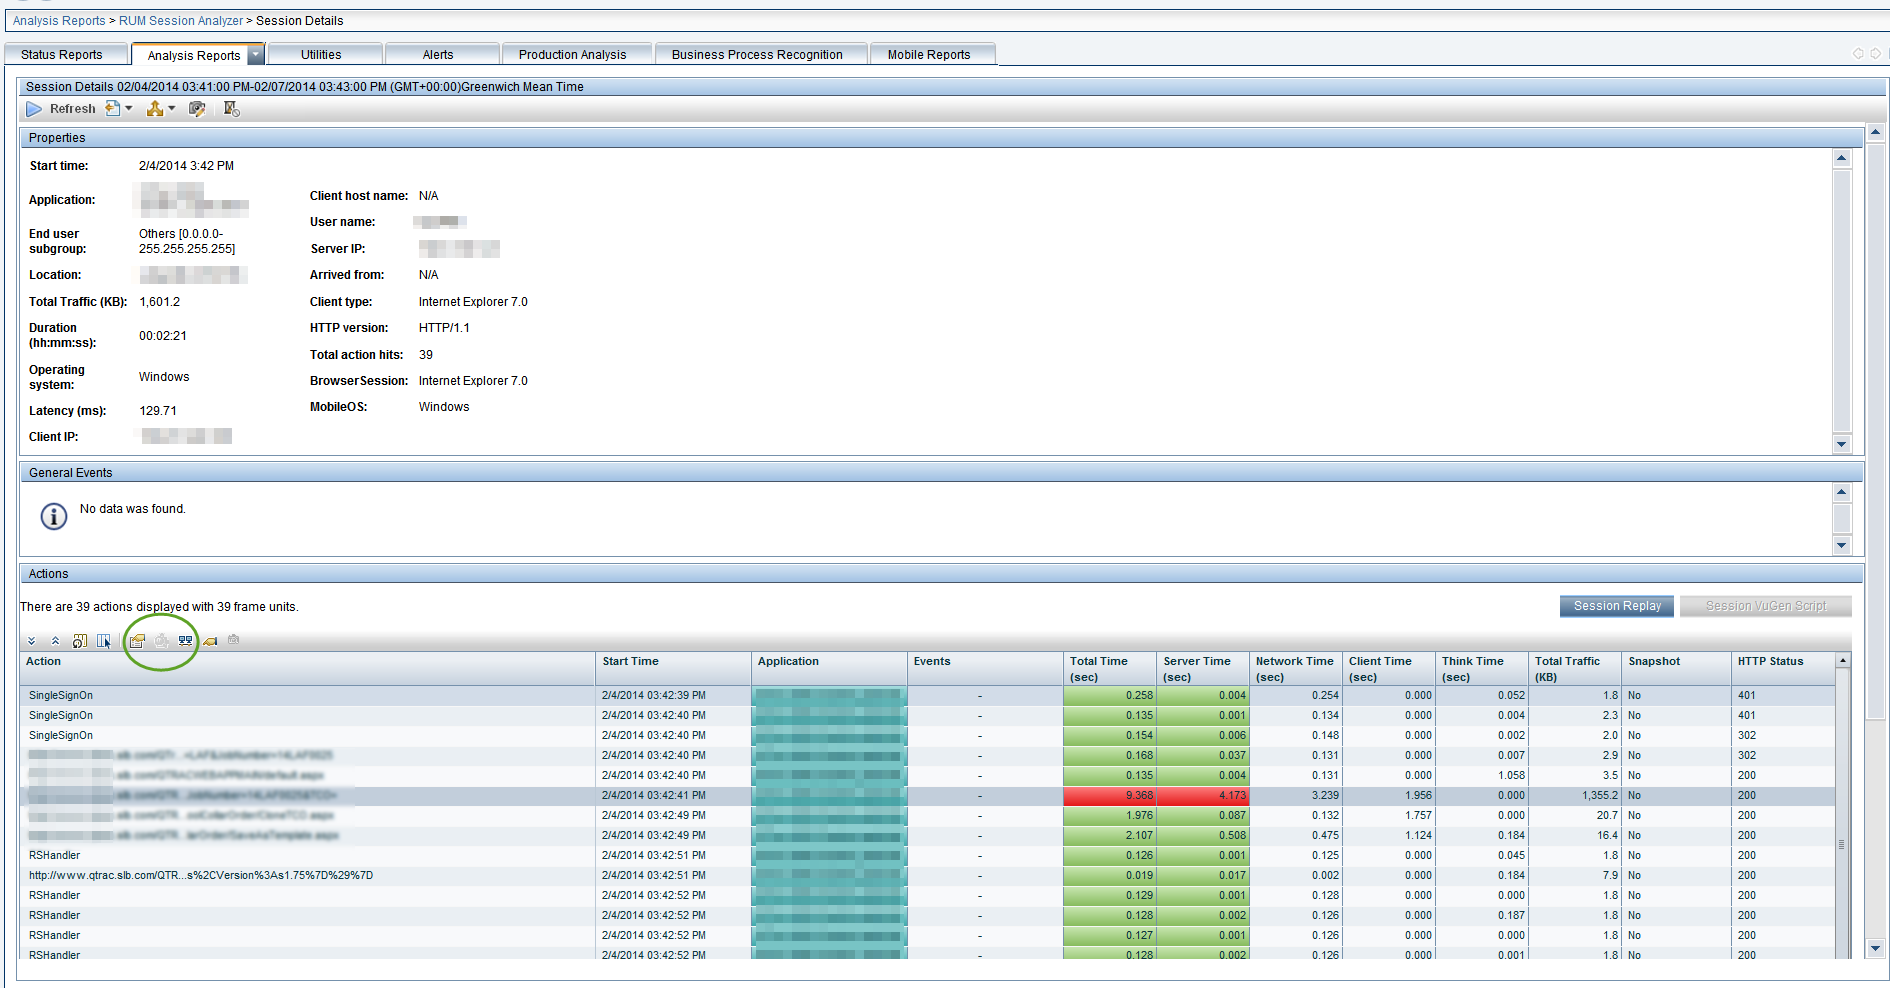1890x988 pixels.
Task: Click the Refresh label in toolbar
Action: click(73, 109)
